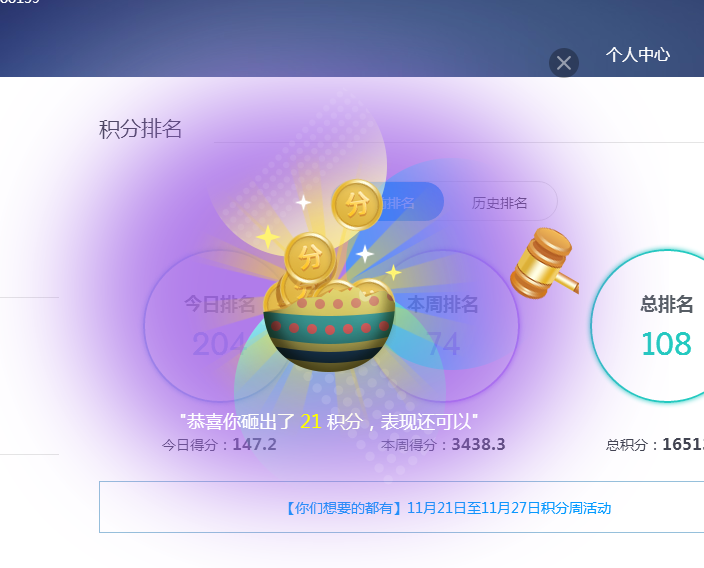Click the lower 分 gold coin

click(310, 258)
